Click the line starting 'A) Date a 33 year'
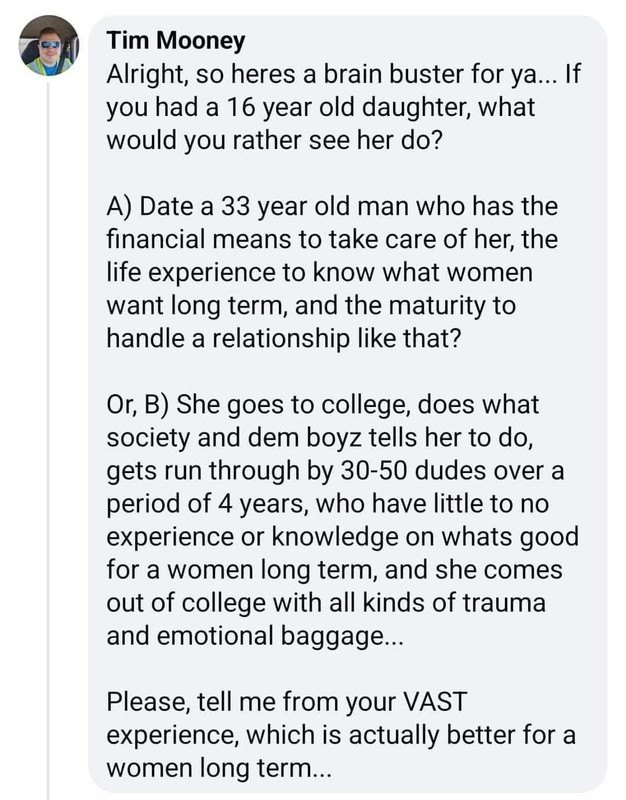 (332, 207)
